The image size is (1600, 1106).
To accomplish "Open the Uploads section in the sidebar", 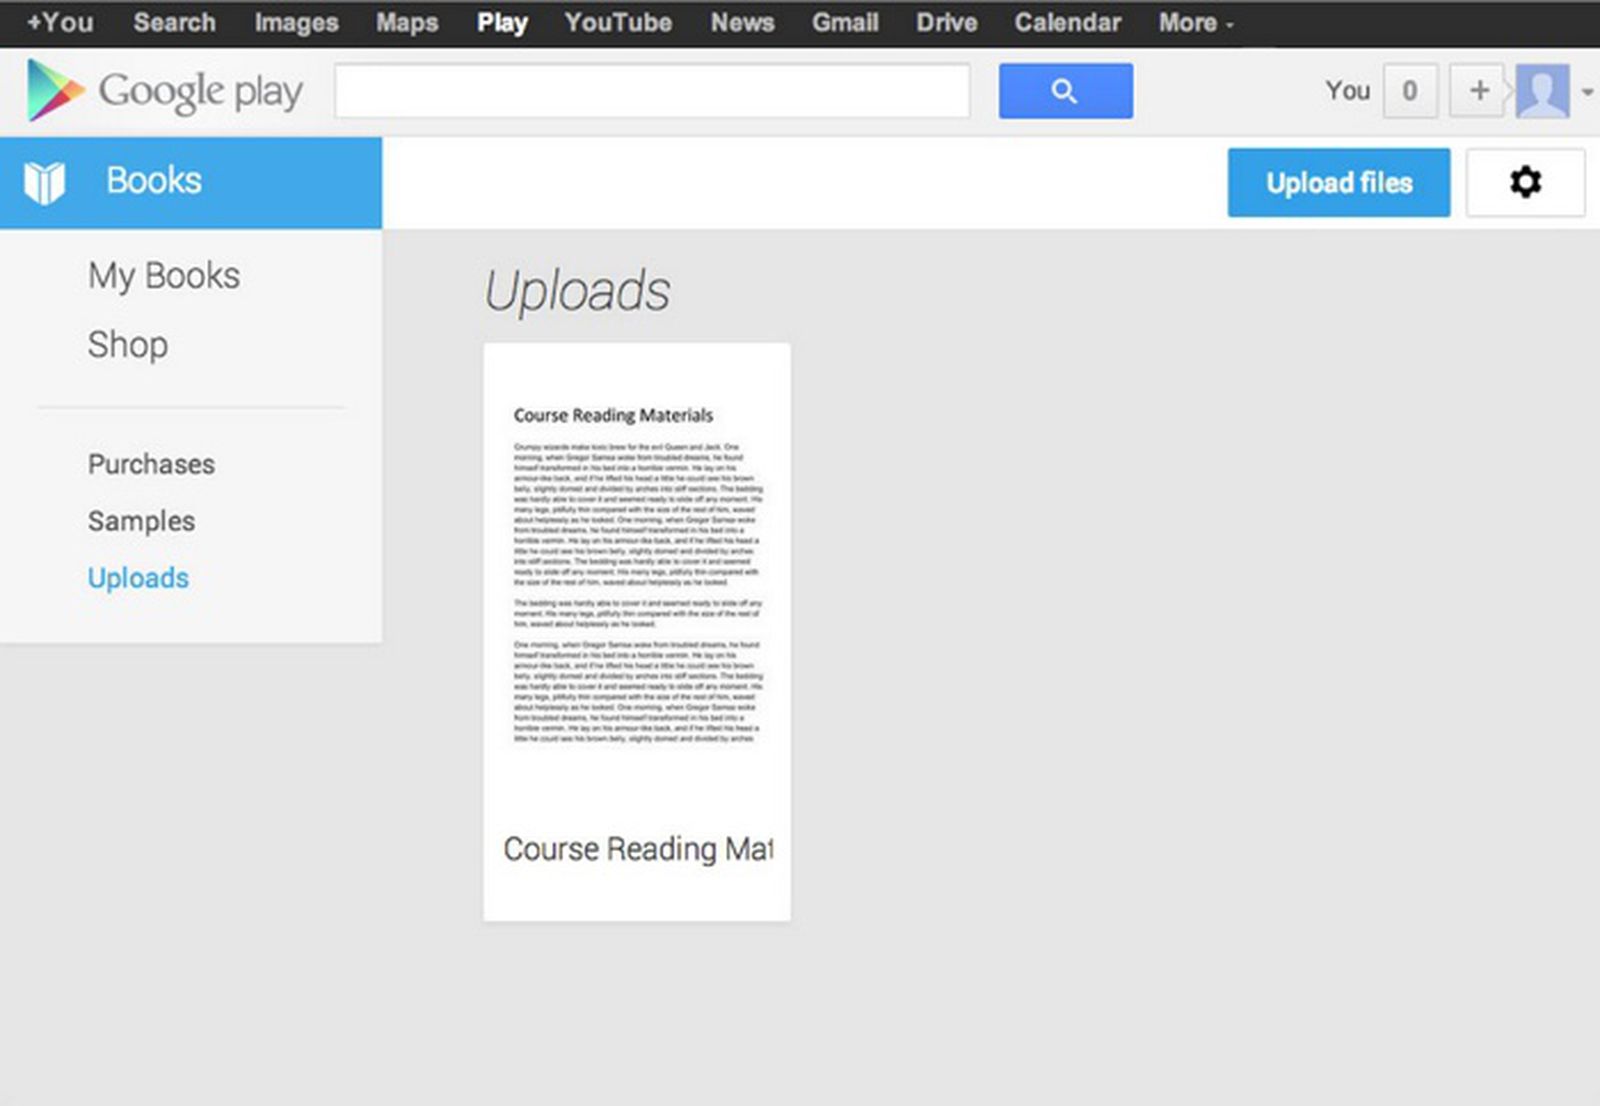I will point(138,578).
